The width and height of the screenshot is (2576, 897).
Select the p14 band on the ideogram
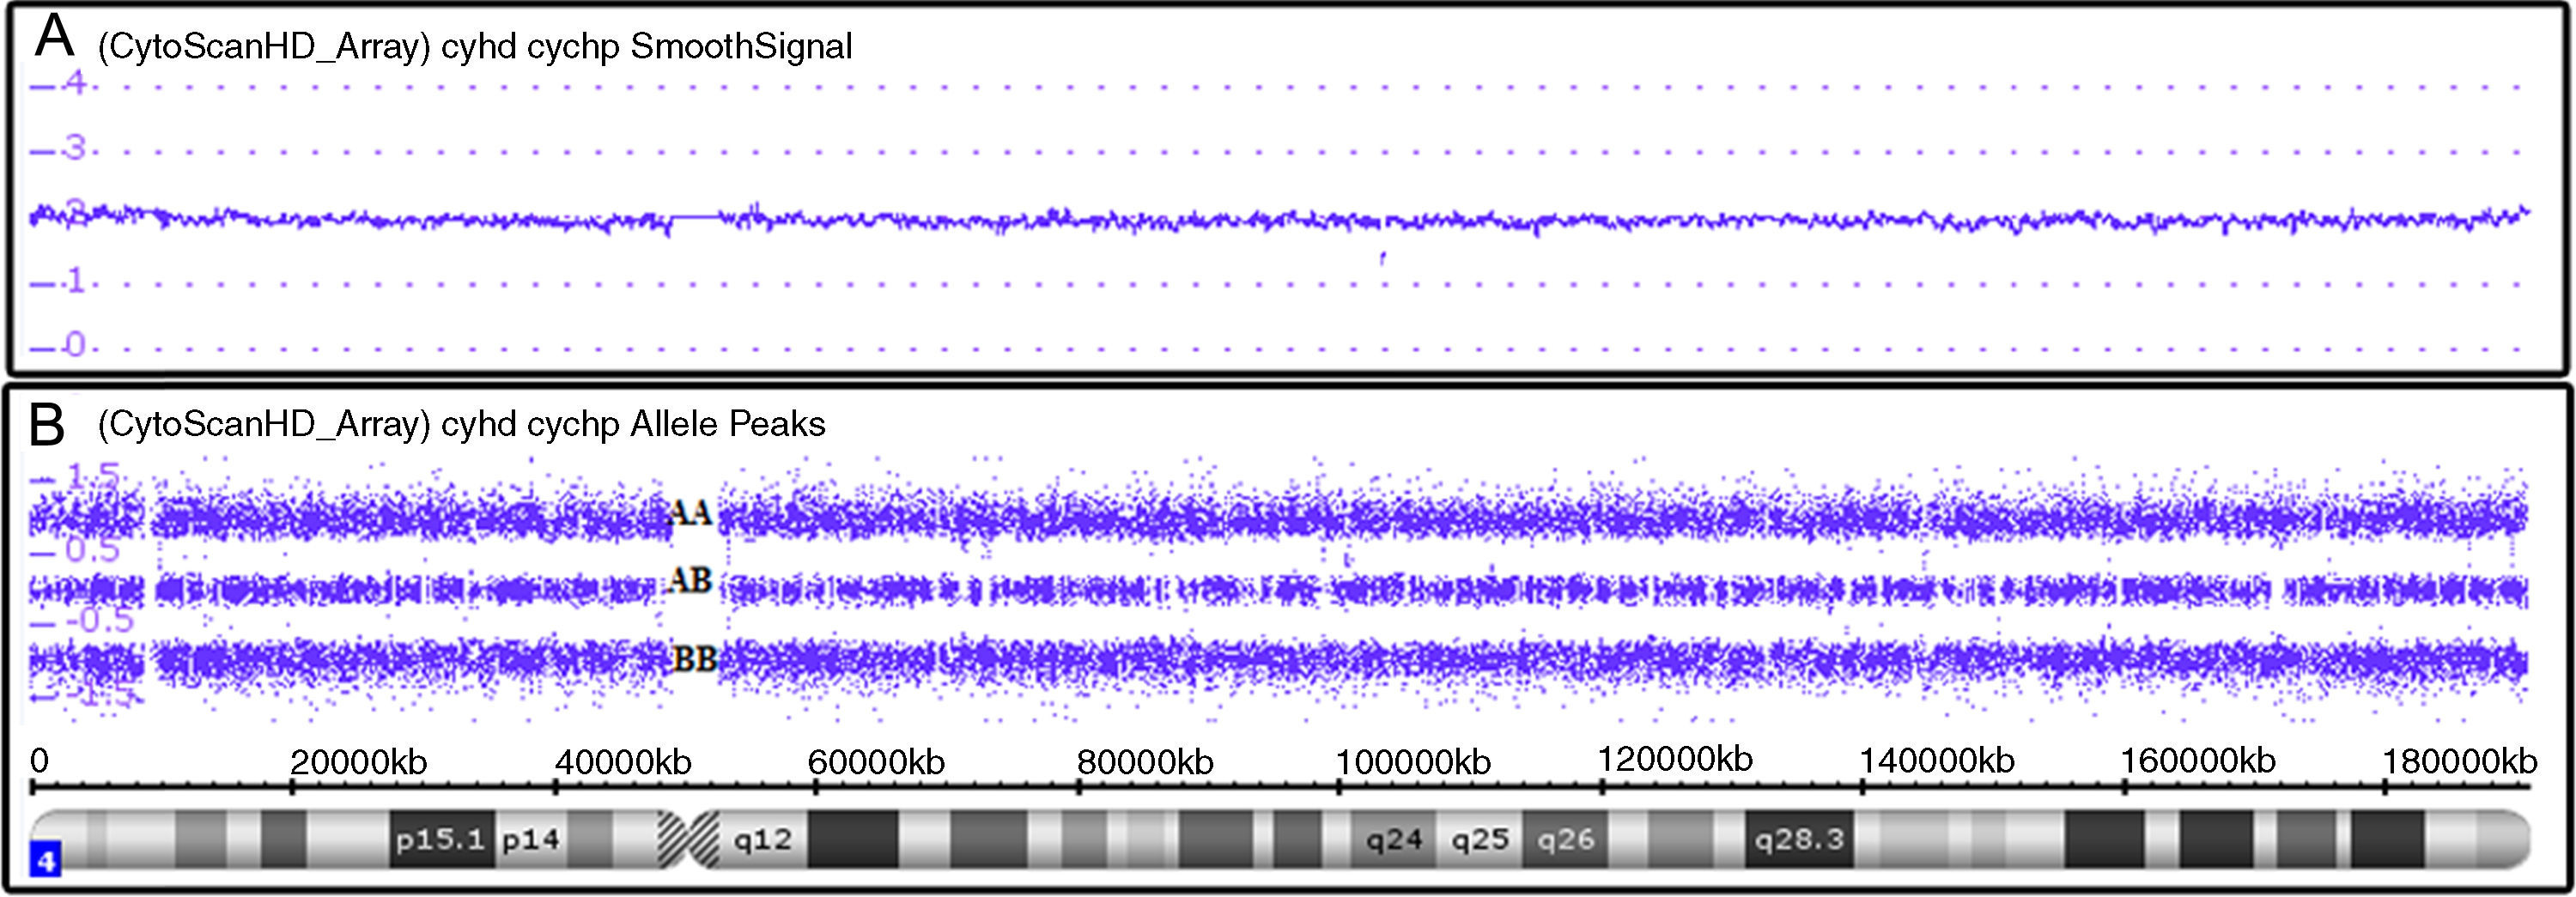coord(531,839)
